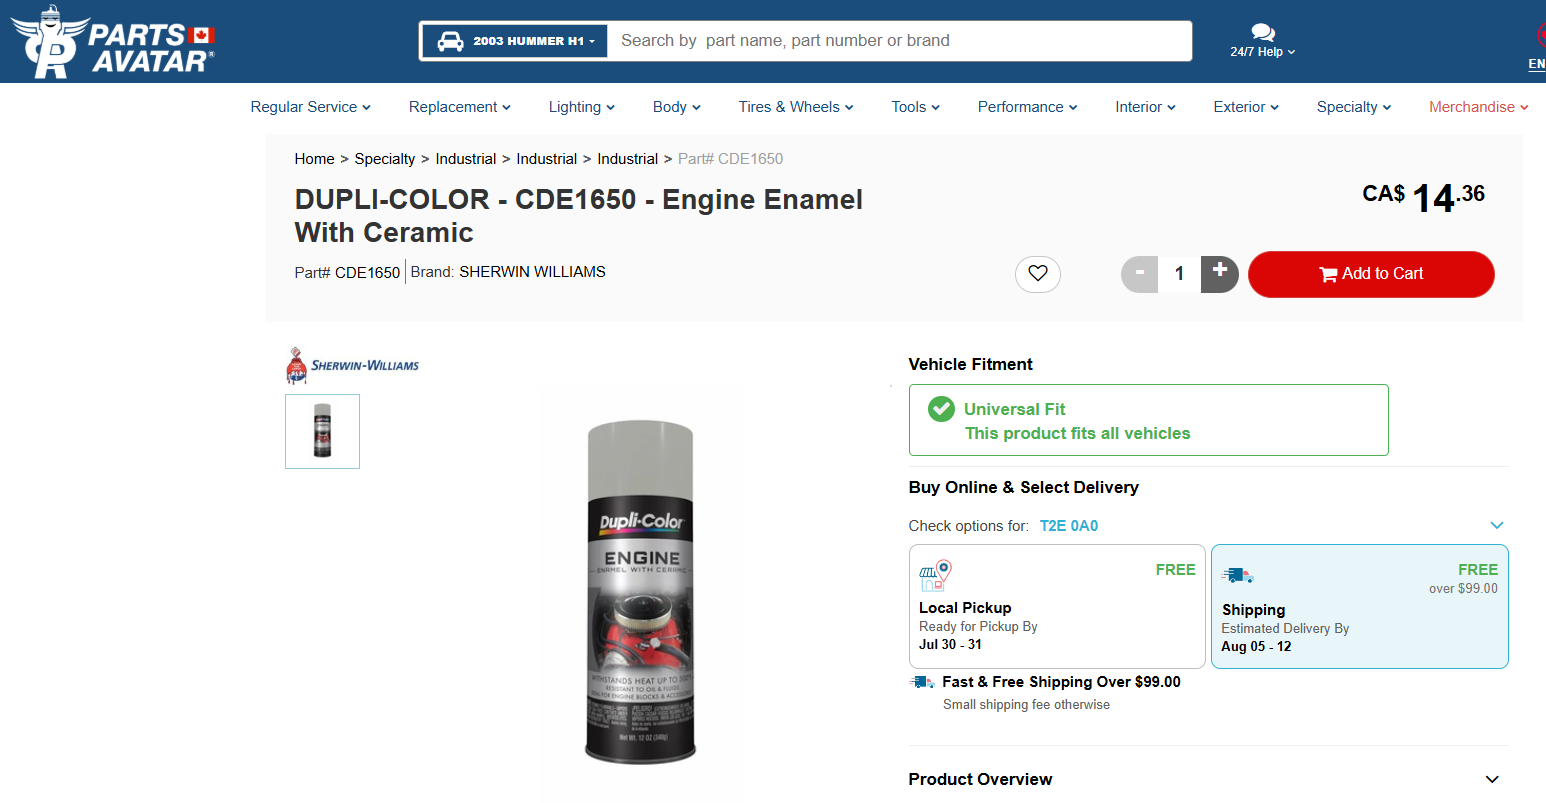Expand the postal code delivery options chevron
The height and width of the screenshot is (803, 1546).
click(1497, 526)
